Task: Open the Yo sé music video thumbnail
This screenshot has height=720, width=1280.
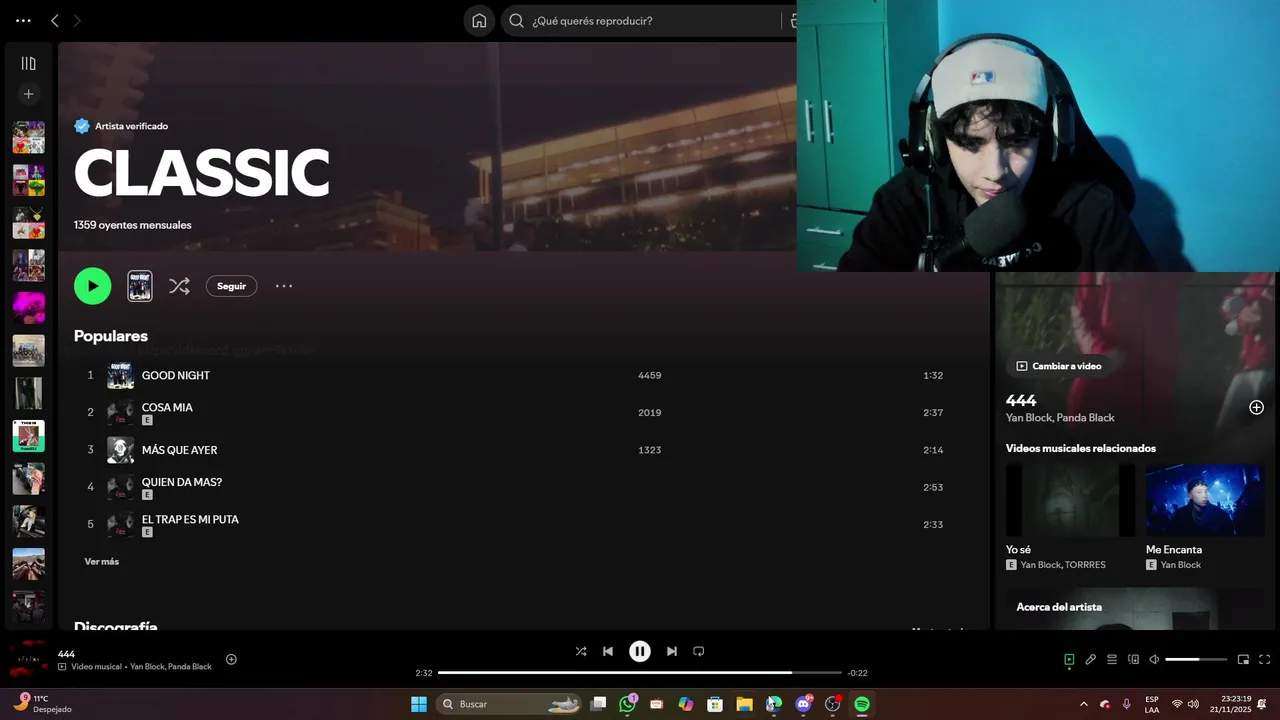Action: click(x=1070, y=500)
